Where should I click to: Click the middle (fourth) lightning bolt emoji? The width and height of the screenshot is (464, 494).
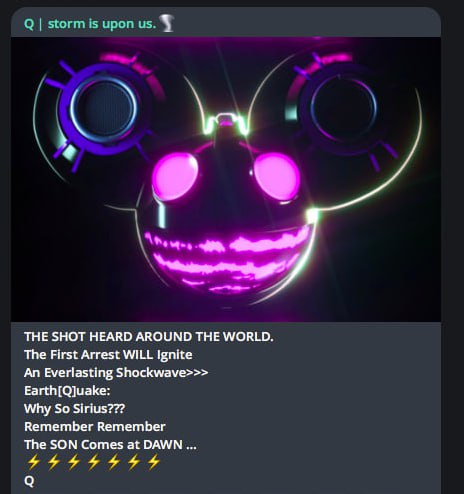click(x=93, y=462)
